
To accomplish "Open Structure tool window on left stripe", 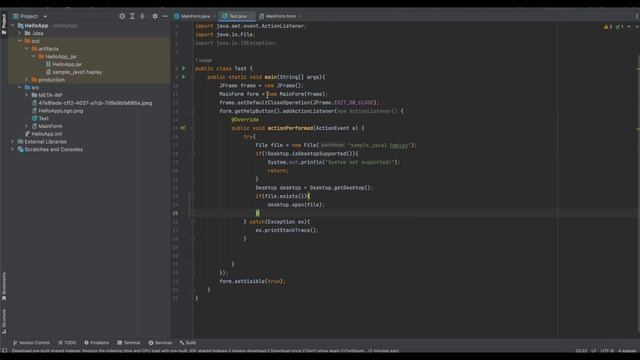I will (x=4, y=322).
